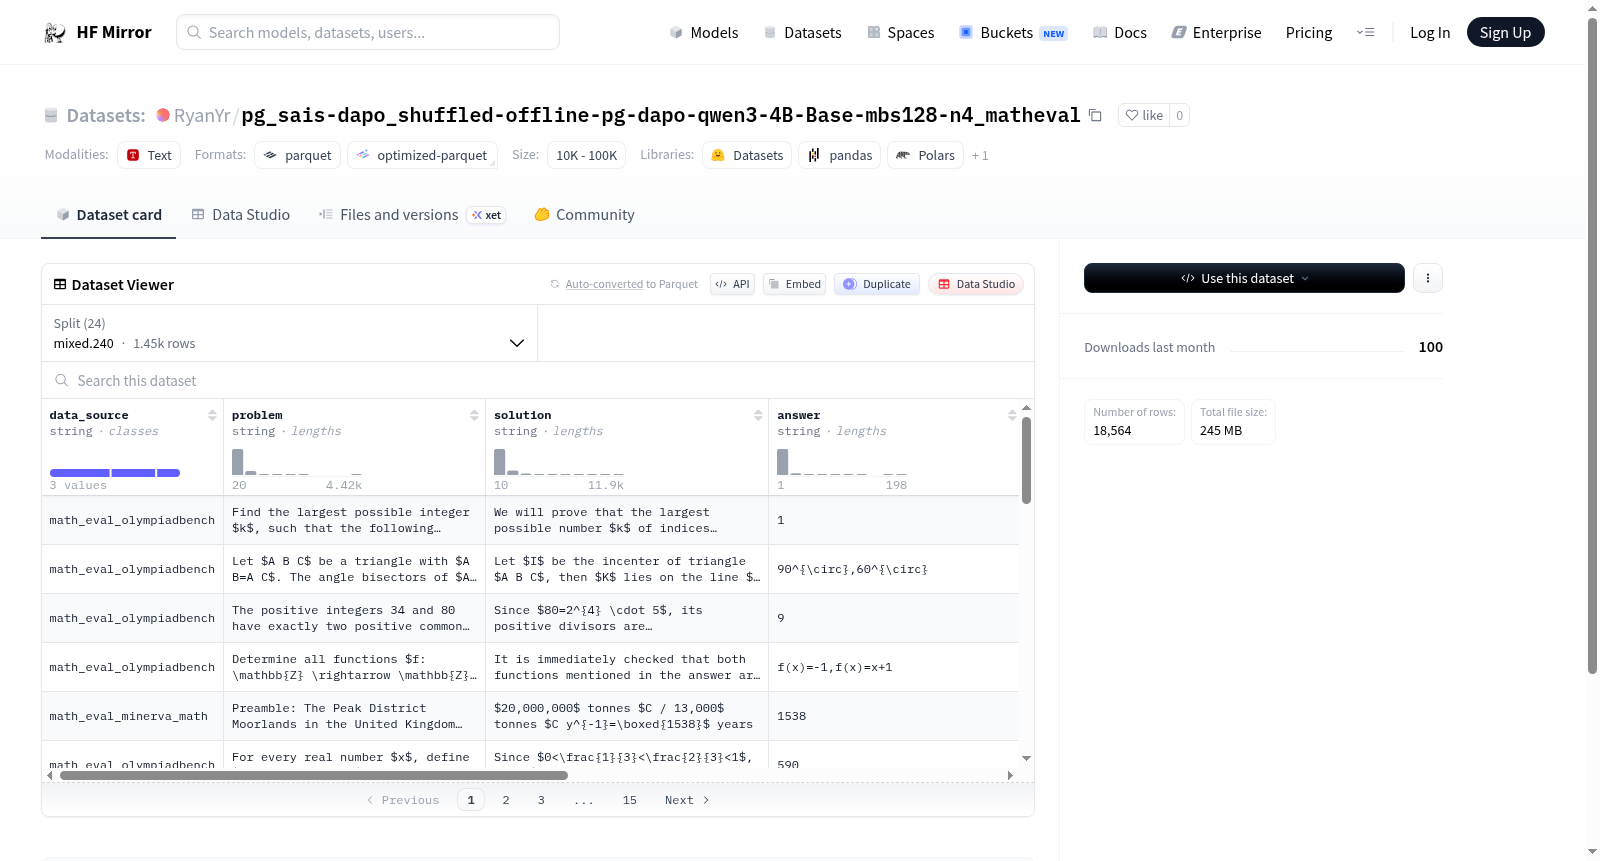
Task: Open the more options three-dot menu
Action: [x=1428, y=278]
